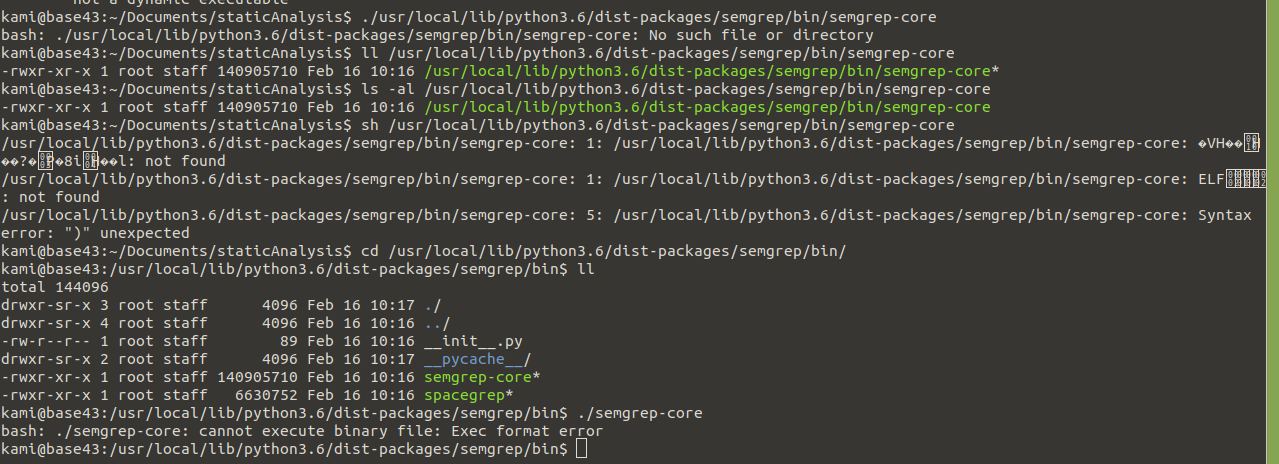Viewport: 1279px width, 464px height.
Task: Click 'drwxr-sr-x 2' permissions of __pycache__ row
Action: tap(56, 359)
